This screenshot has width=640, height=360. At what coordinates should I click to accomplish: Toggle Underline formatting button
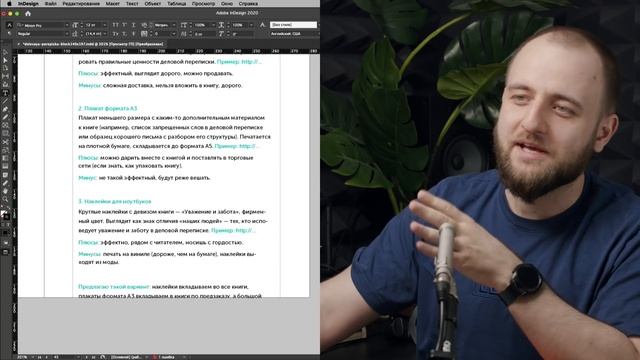[x=133, y=25]
